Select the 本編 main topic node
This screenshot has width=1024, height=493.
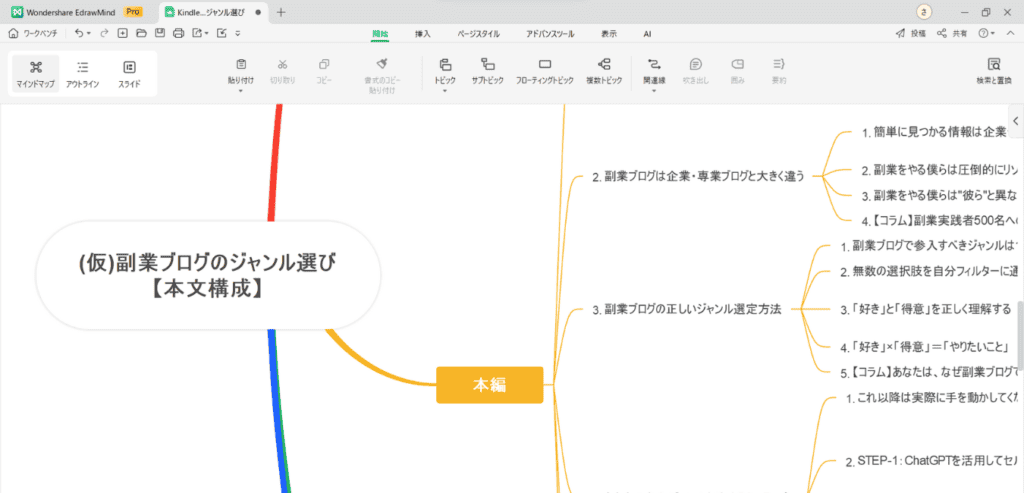click(x=490, y=385)
